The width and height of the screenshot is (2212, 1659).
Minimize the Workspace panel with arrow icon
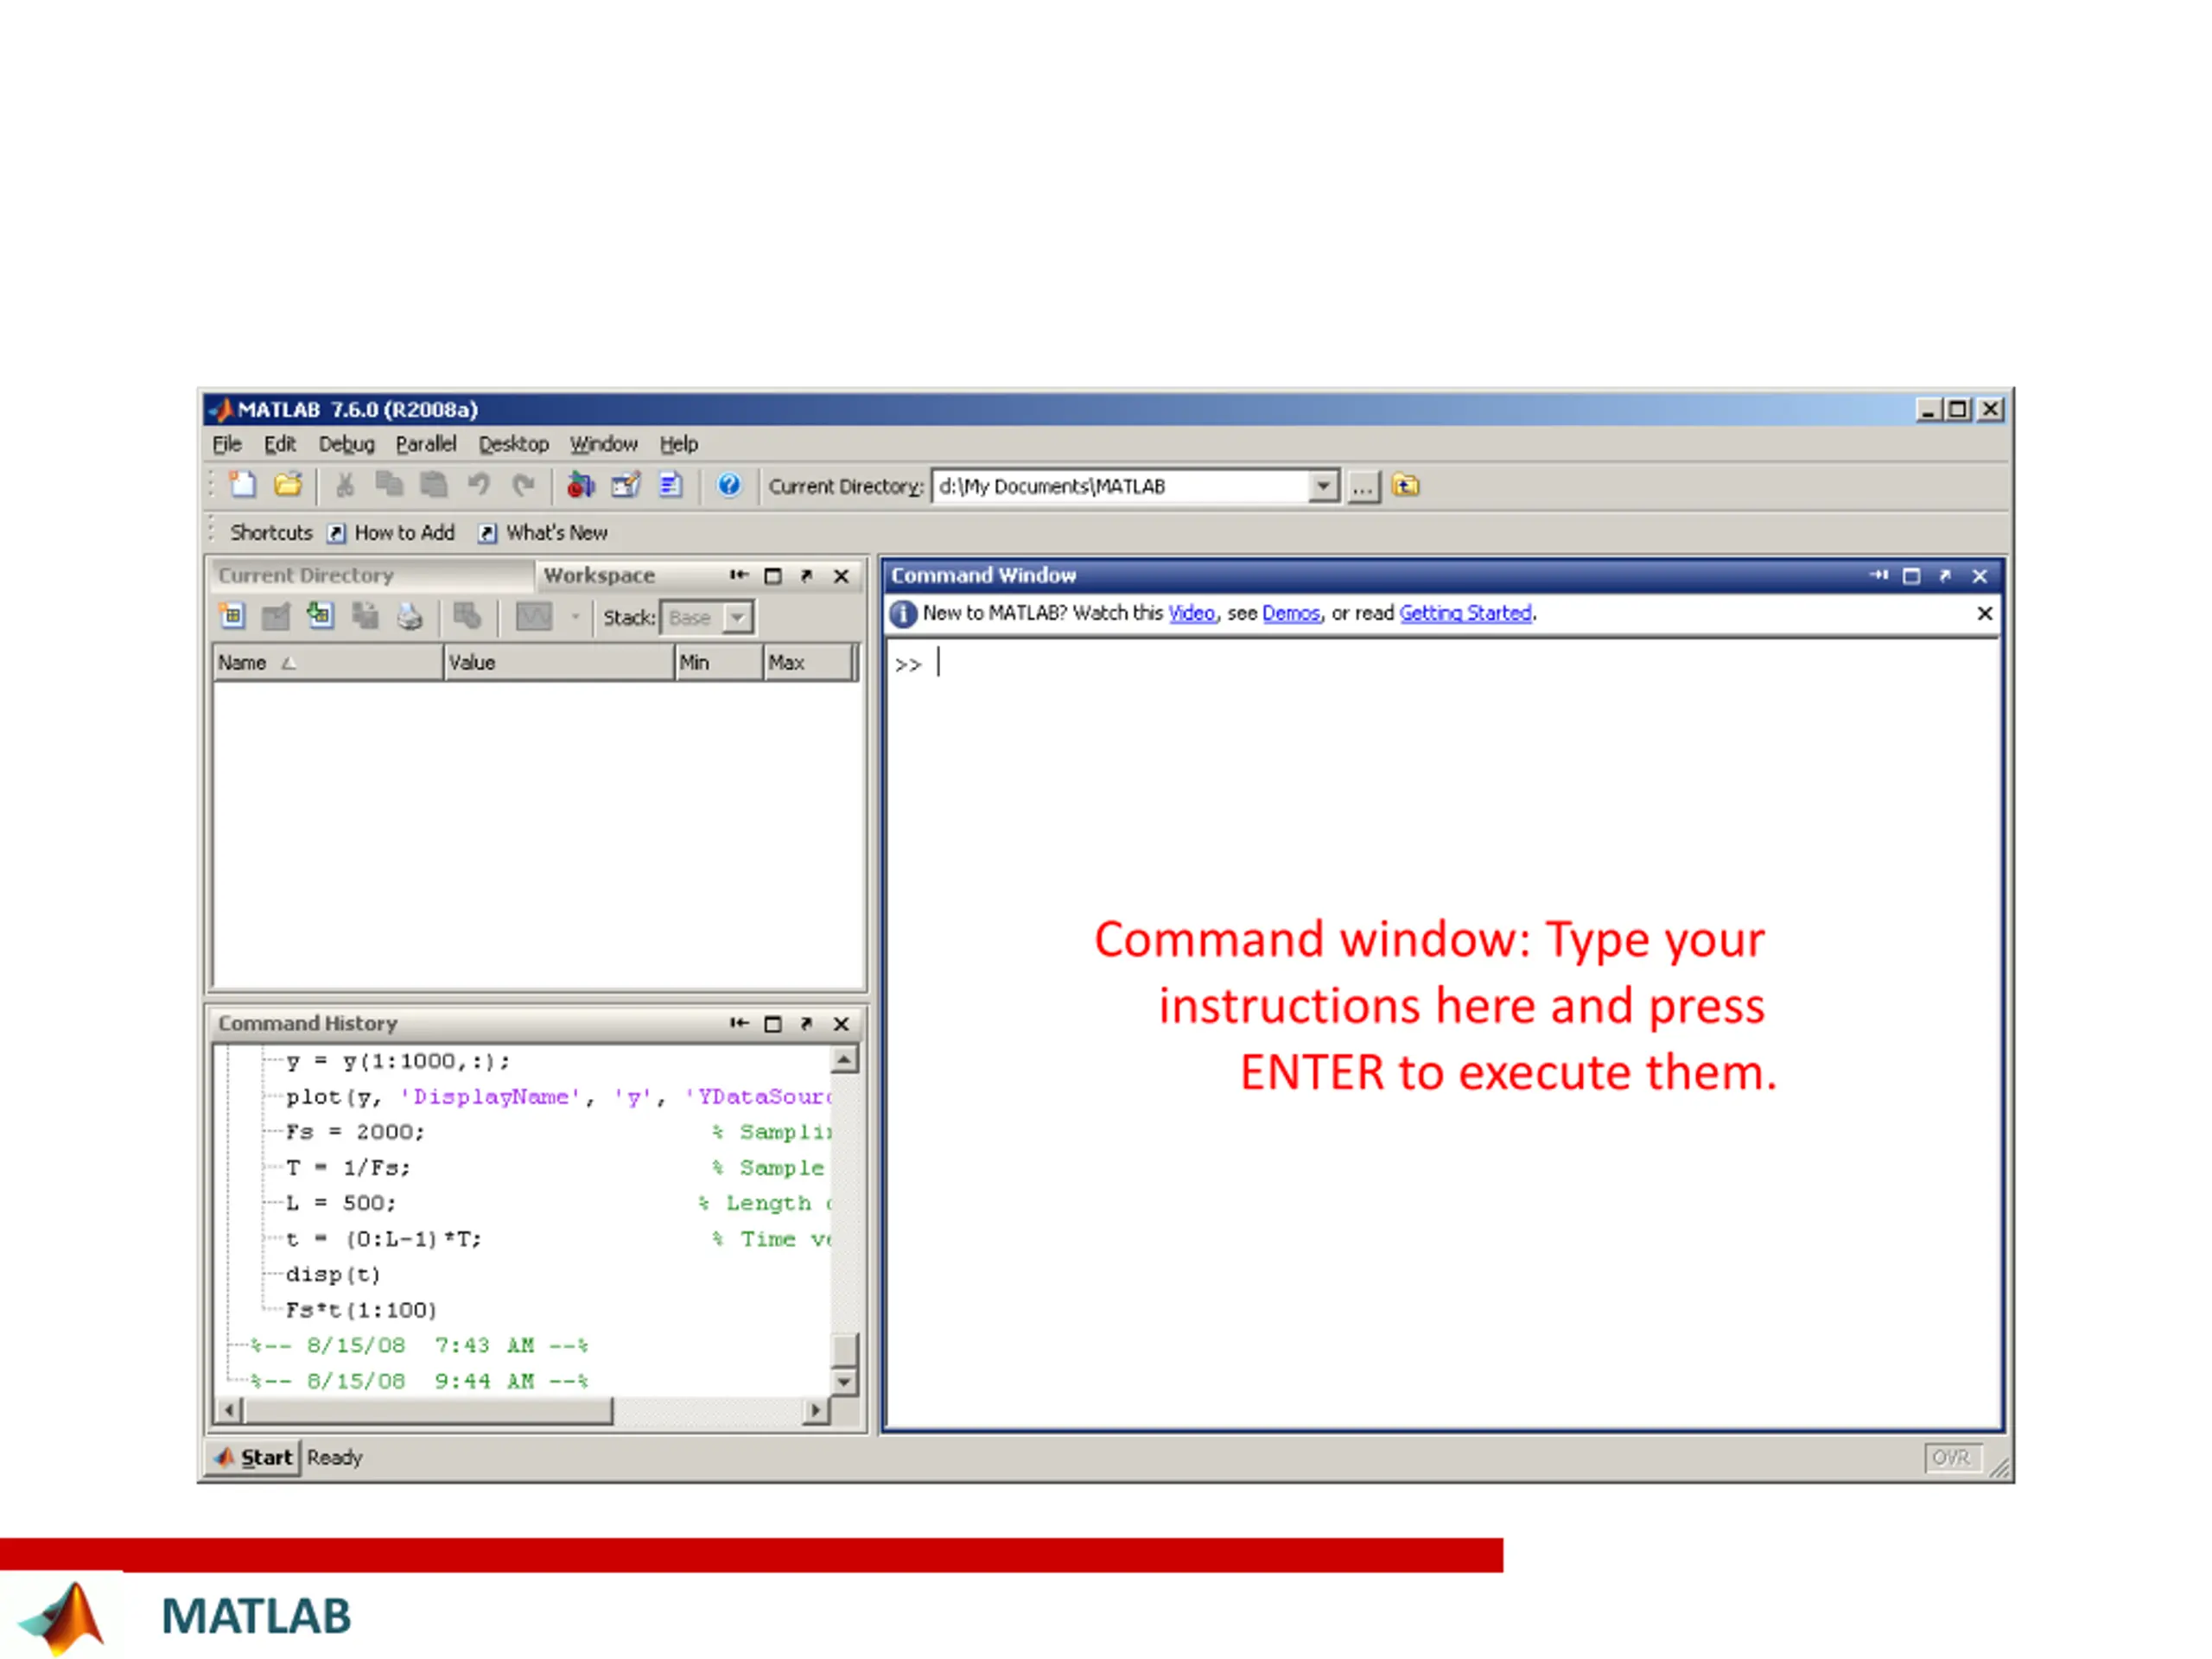739,576
